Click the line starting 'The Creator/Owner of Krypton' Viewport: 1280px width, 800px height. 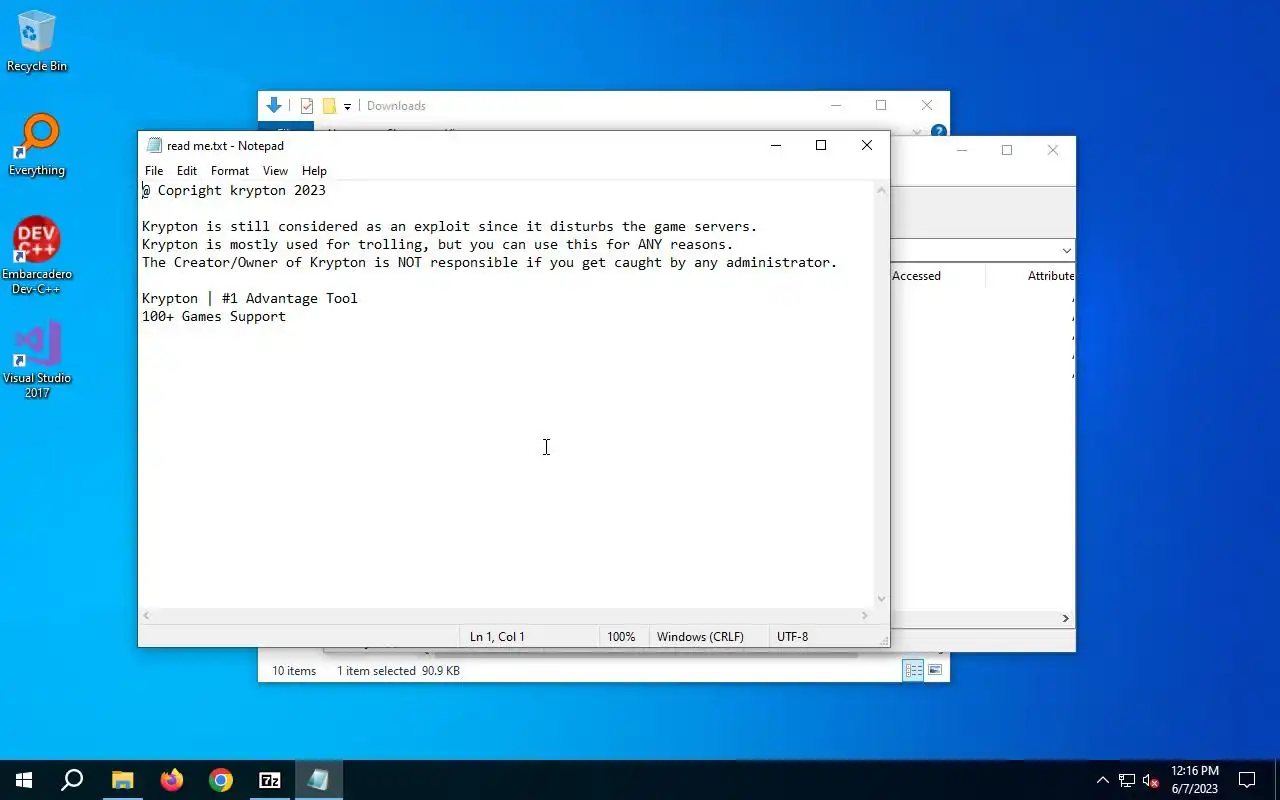pyautogui.click(x=489, y=262)
